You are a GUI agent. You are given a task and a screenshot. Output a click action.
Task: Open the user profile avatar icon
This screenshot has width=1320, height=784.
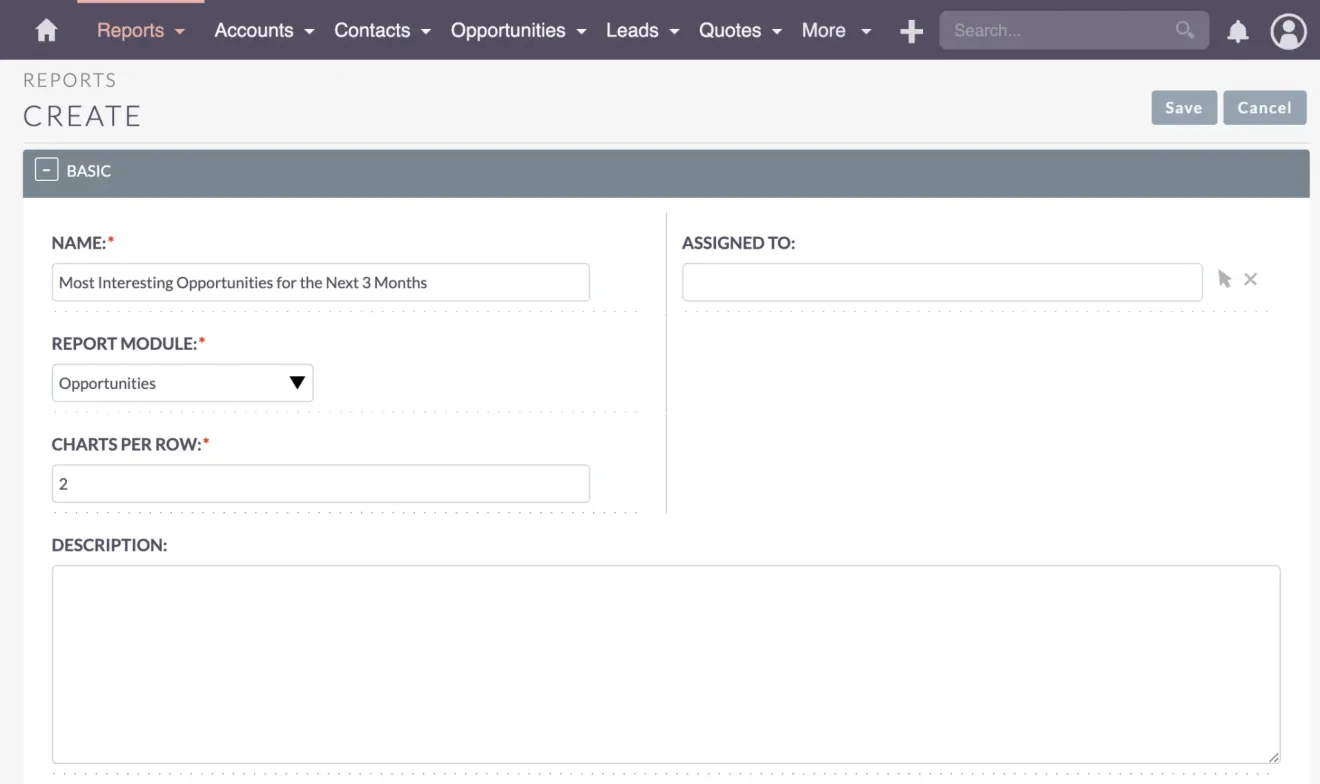(x=1288, y=31)
